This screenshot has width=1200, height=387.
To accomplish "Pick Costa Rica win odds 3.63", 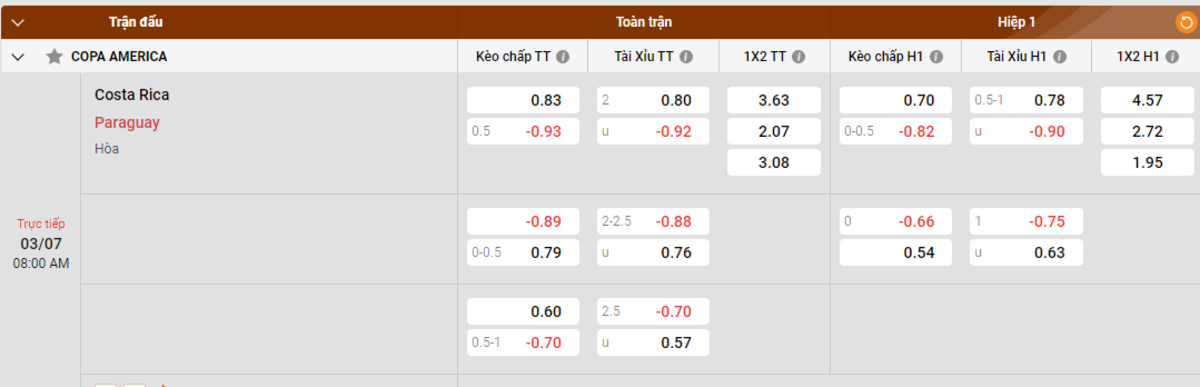I will [774, 100].
